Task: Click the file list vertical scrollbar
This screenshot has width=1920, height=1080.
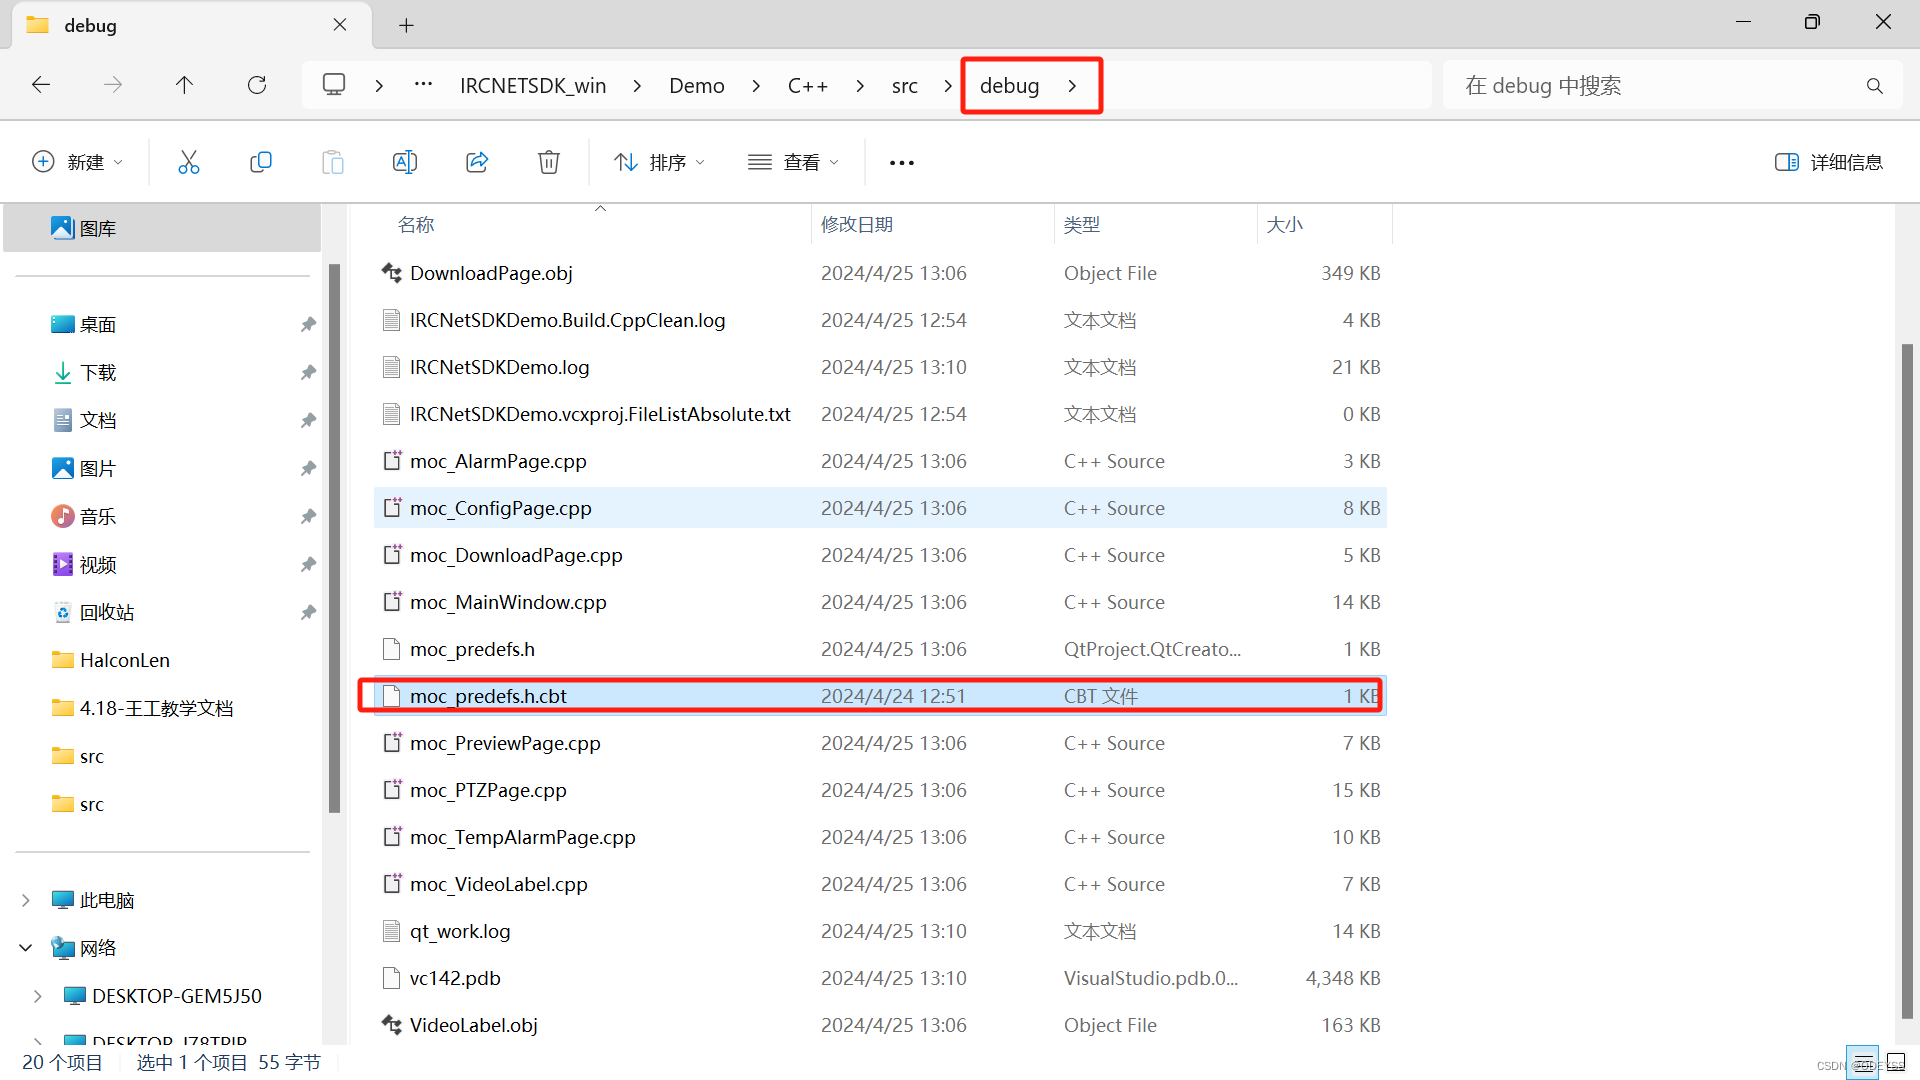Action: (1907, 680)
